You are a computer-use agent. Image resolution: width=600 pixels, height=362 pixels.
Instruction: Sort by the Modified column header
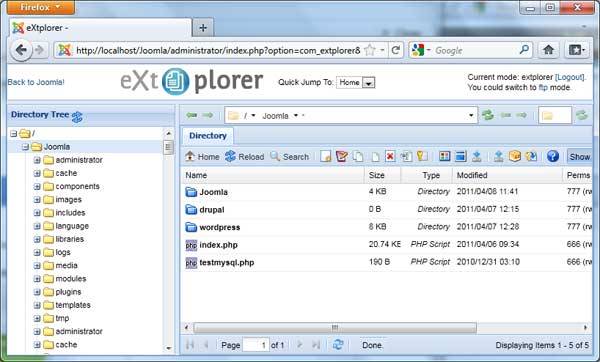click(x=507, y=175)
